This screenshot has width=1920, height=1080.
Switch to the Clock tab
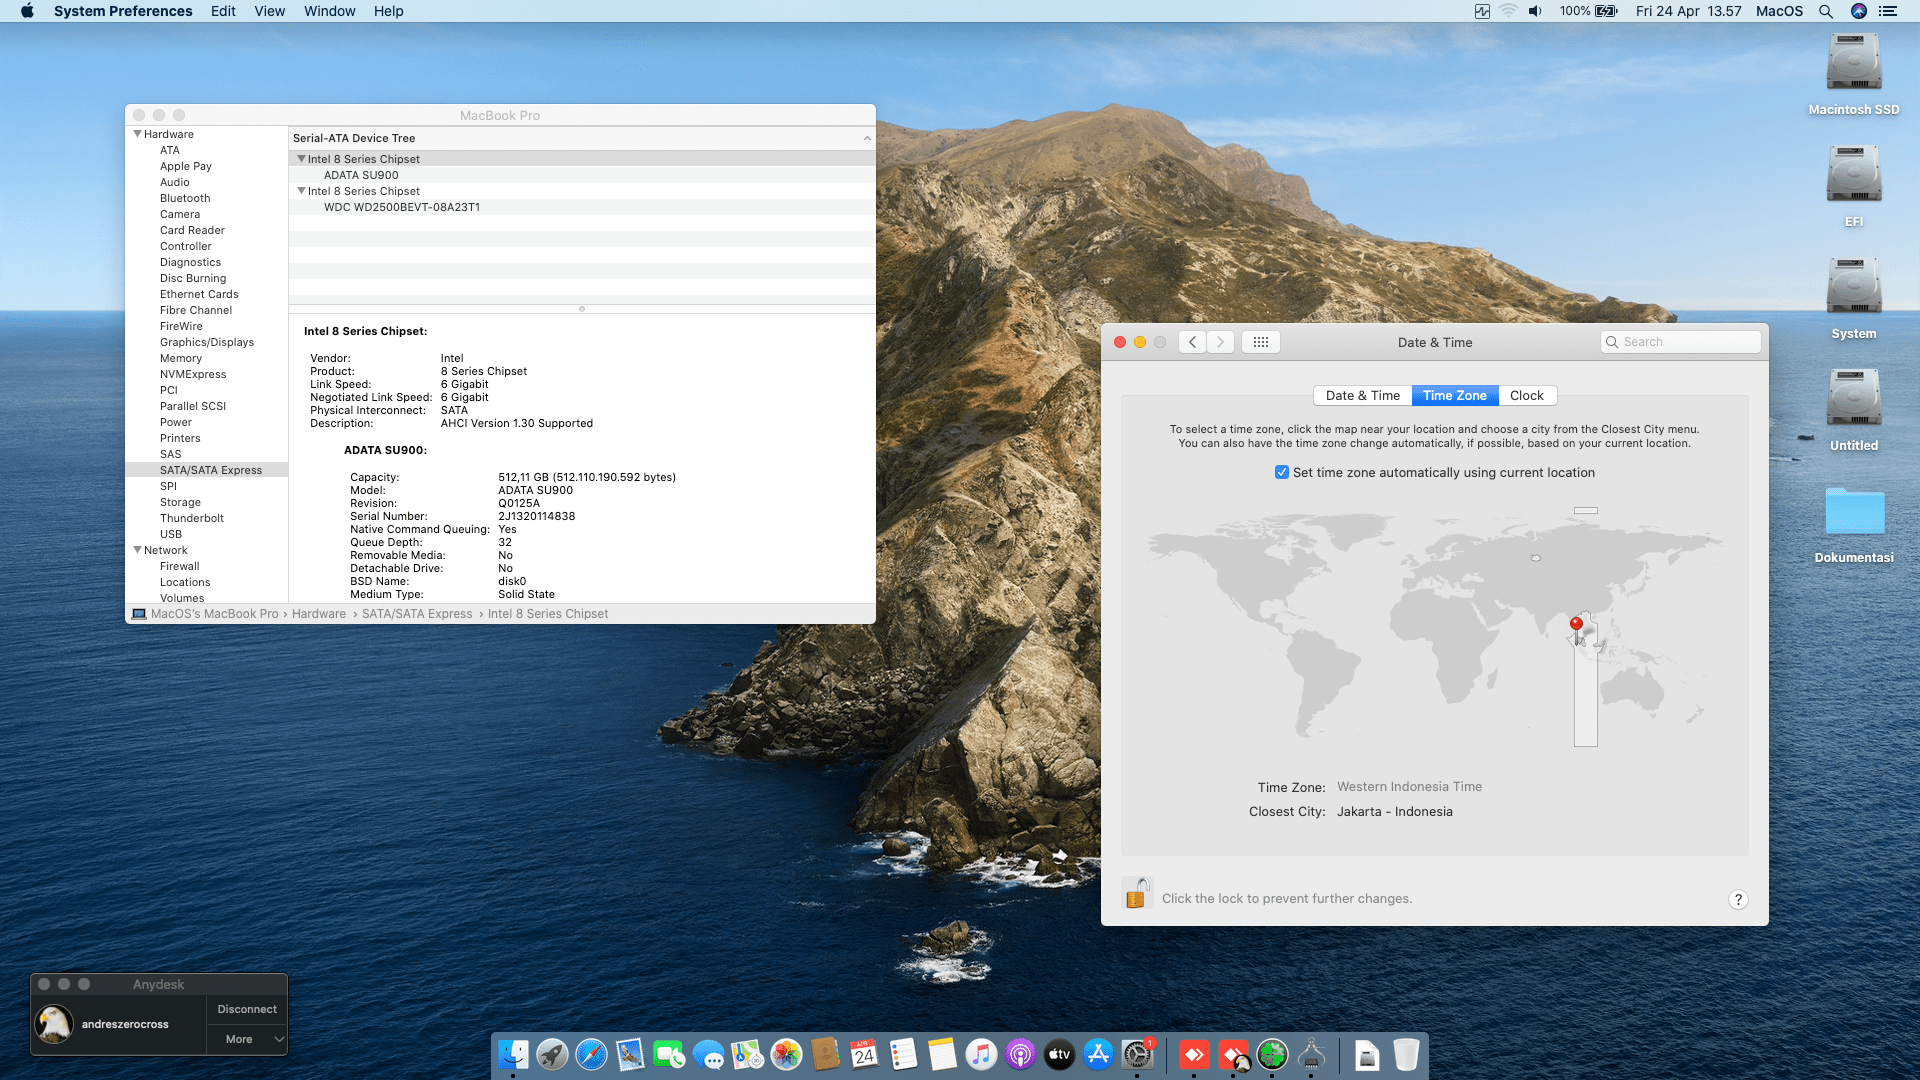pos(1526,395)
